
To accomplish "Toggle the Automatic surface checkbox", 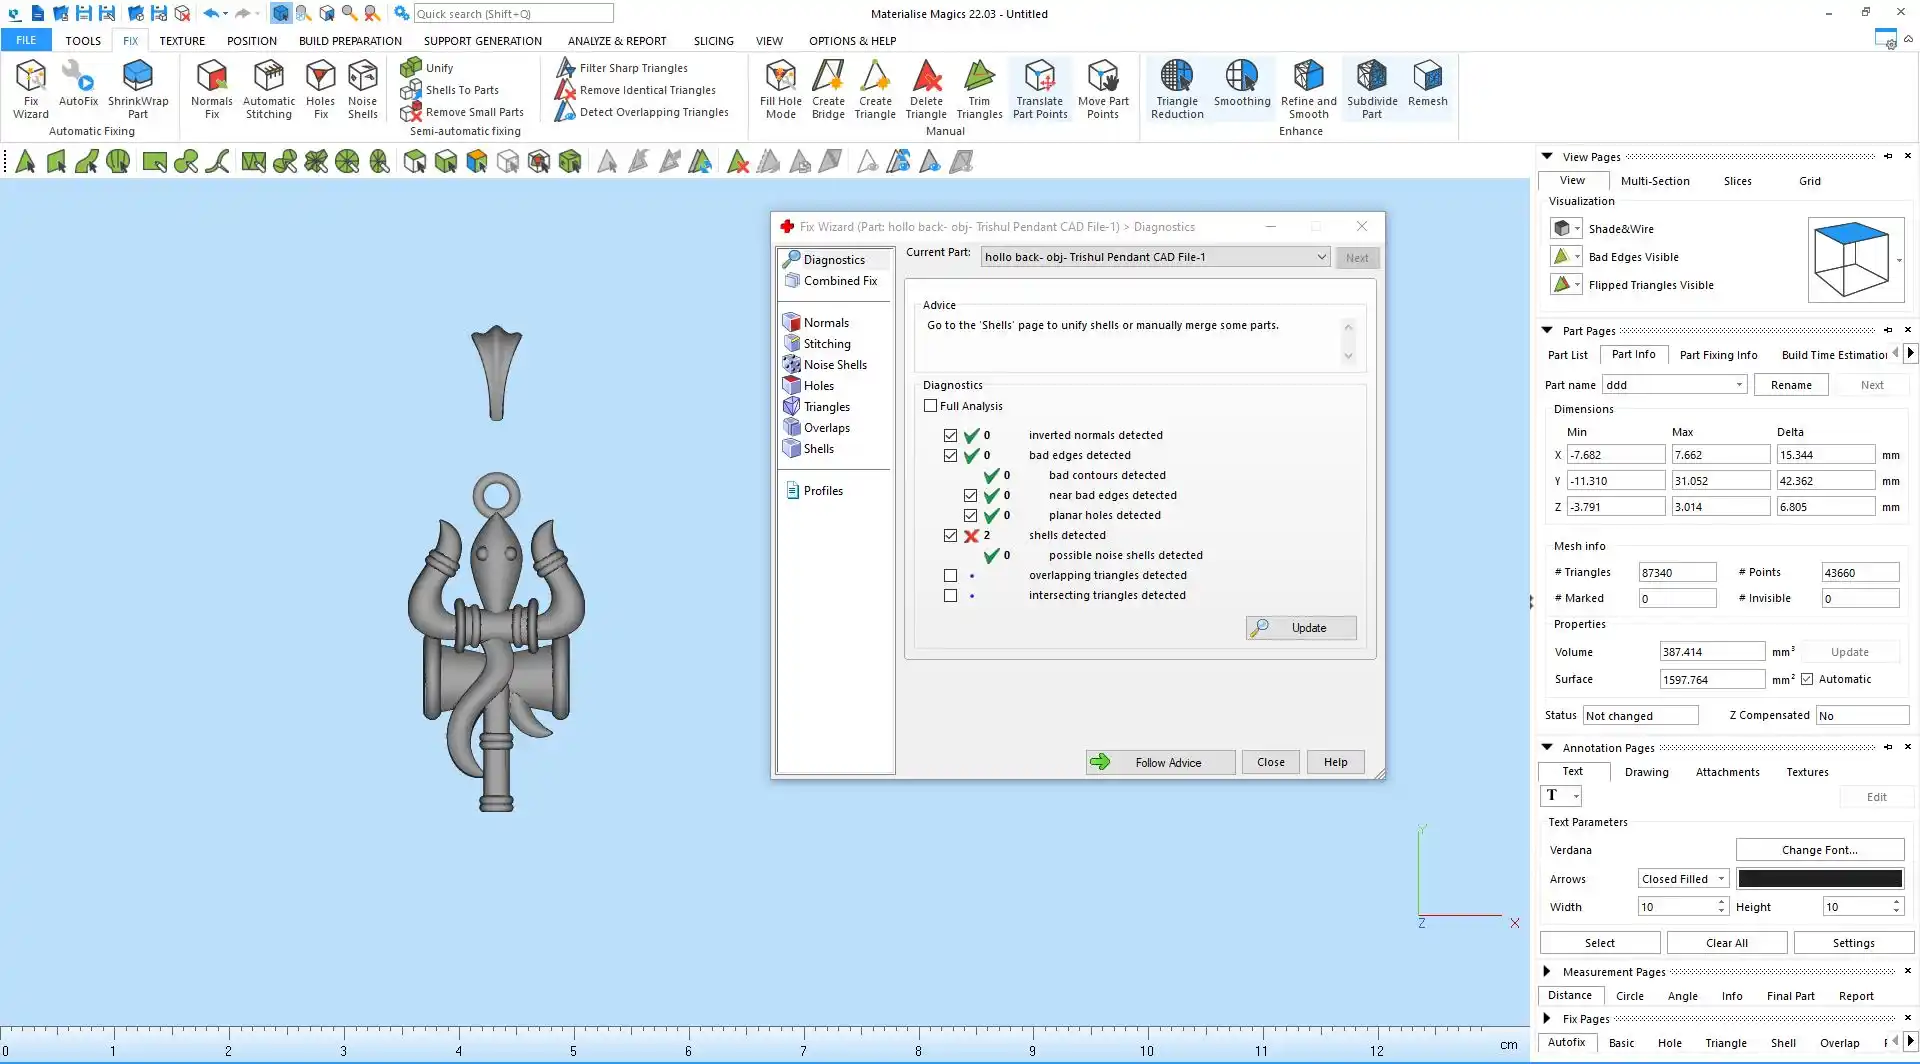I will tap(1807, 680).
